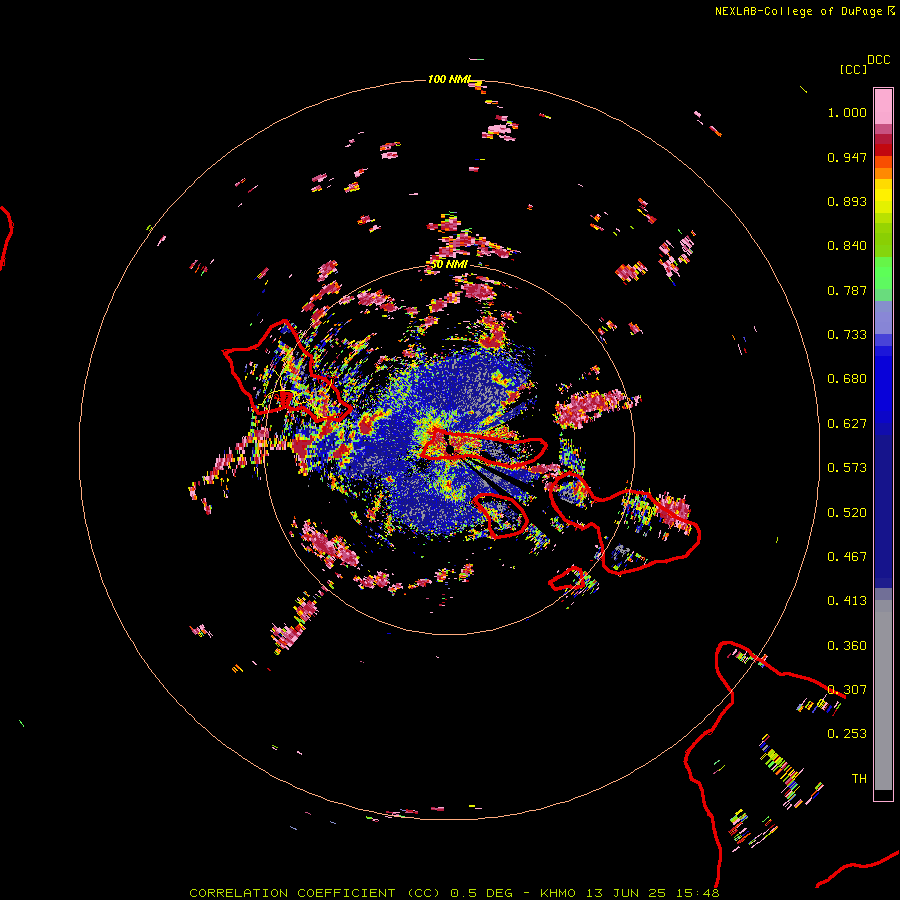Screen dimensions: 900x900
Task: Click the 0.573 scale label
Action: pyautogui.click(x=847, y=468)
